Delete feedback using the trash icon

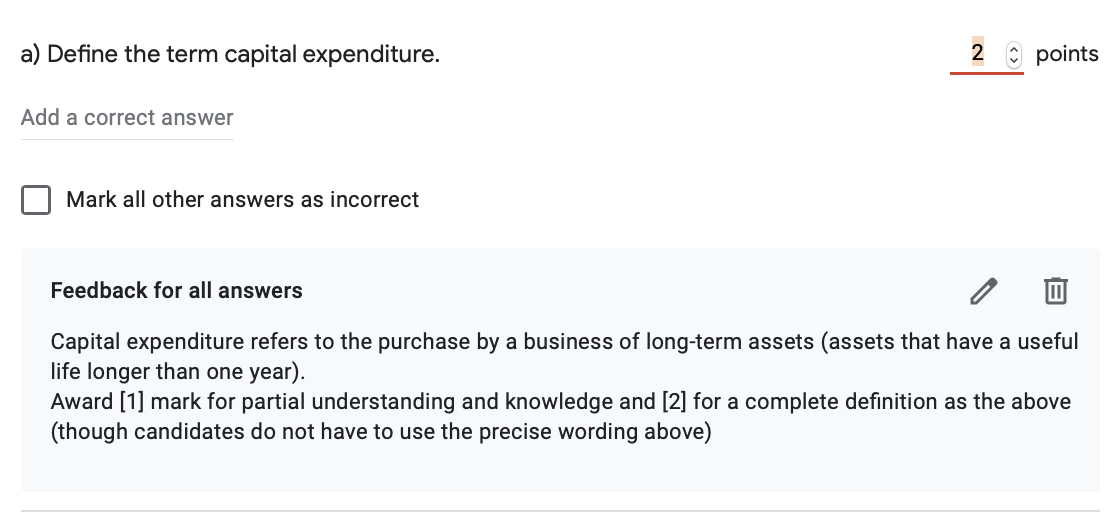1055,291
